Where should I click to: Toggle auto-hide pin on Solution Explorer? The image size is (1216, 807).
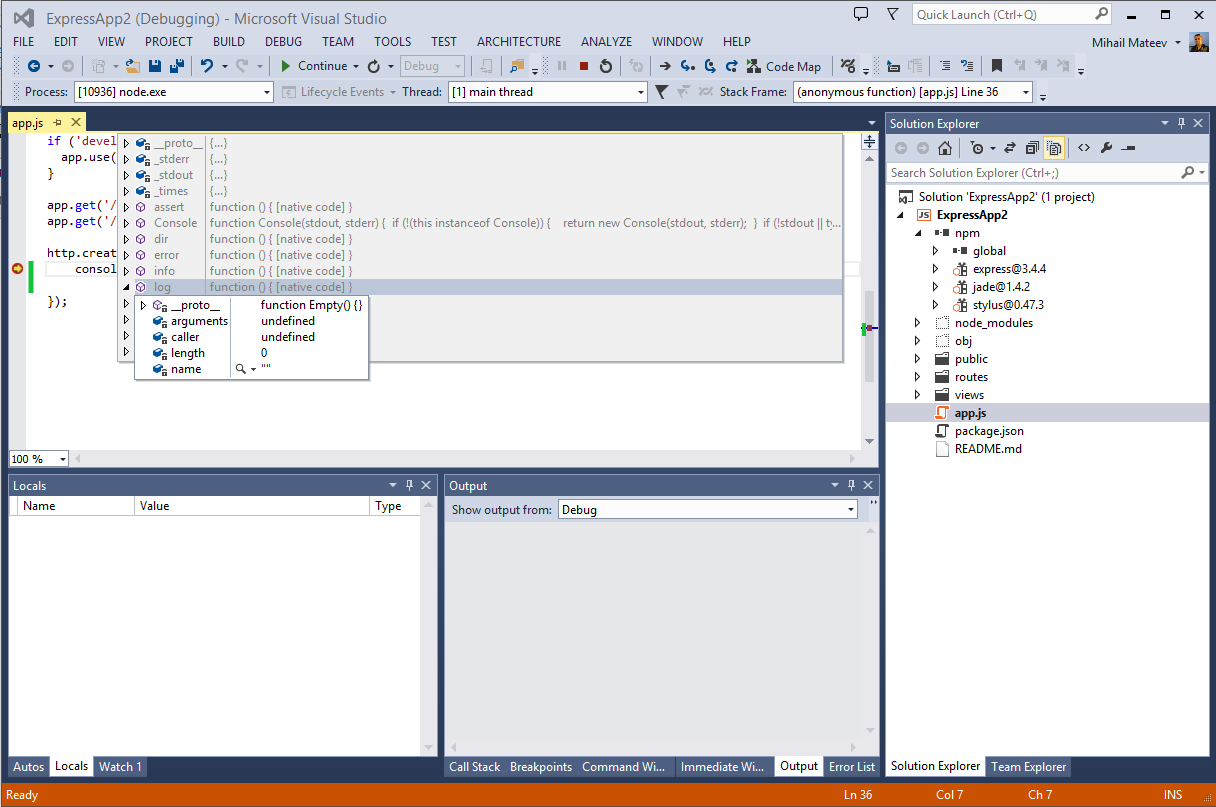1181,123
